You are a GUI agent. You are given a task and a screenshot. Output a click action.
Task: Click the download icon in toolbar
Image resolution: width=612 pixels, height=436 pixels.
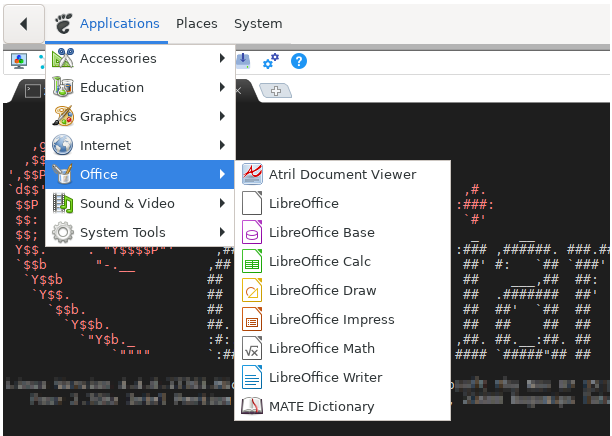tap(243, 61)
